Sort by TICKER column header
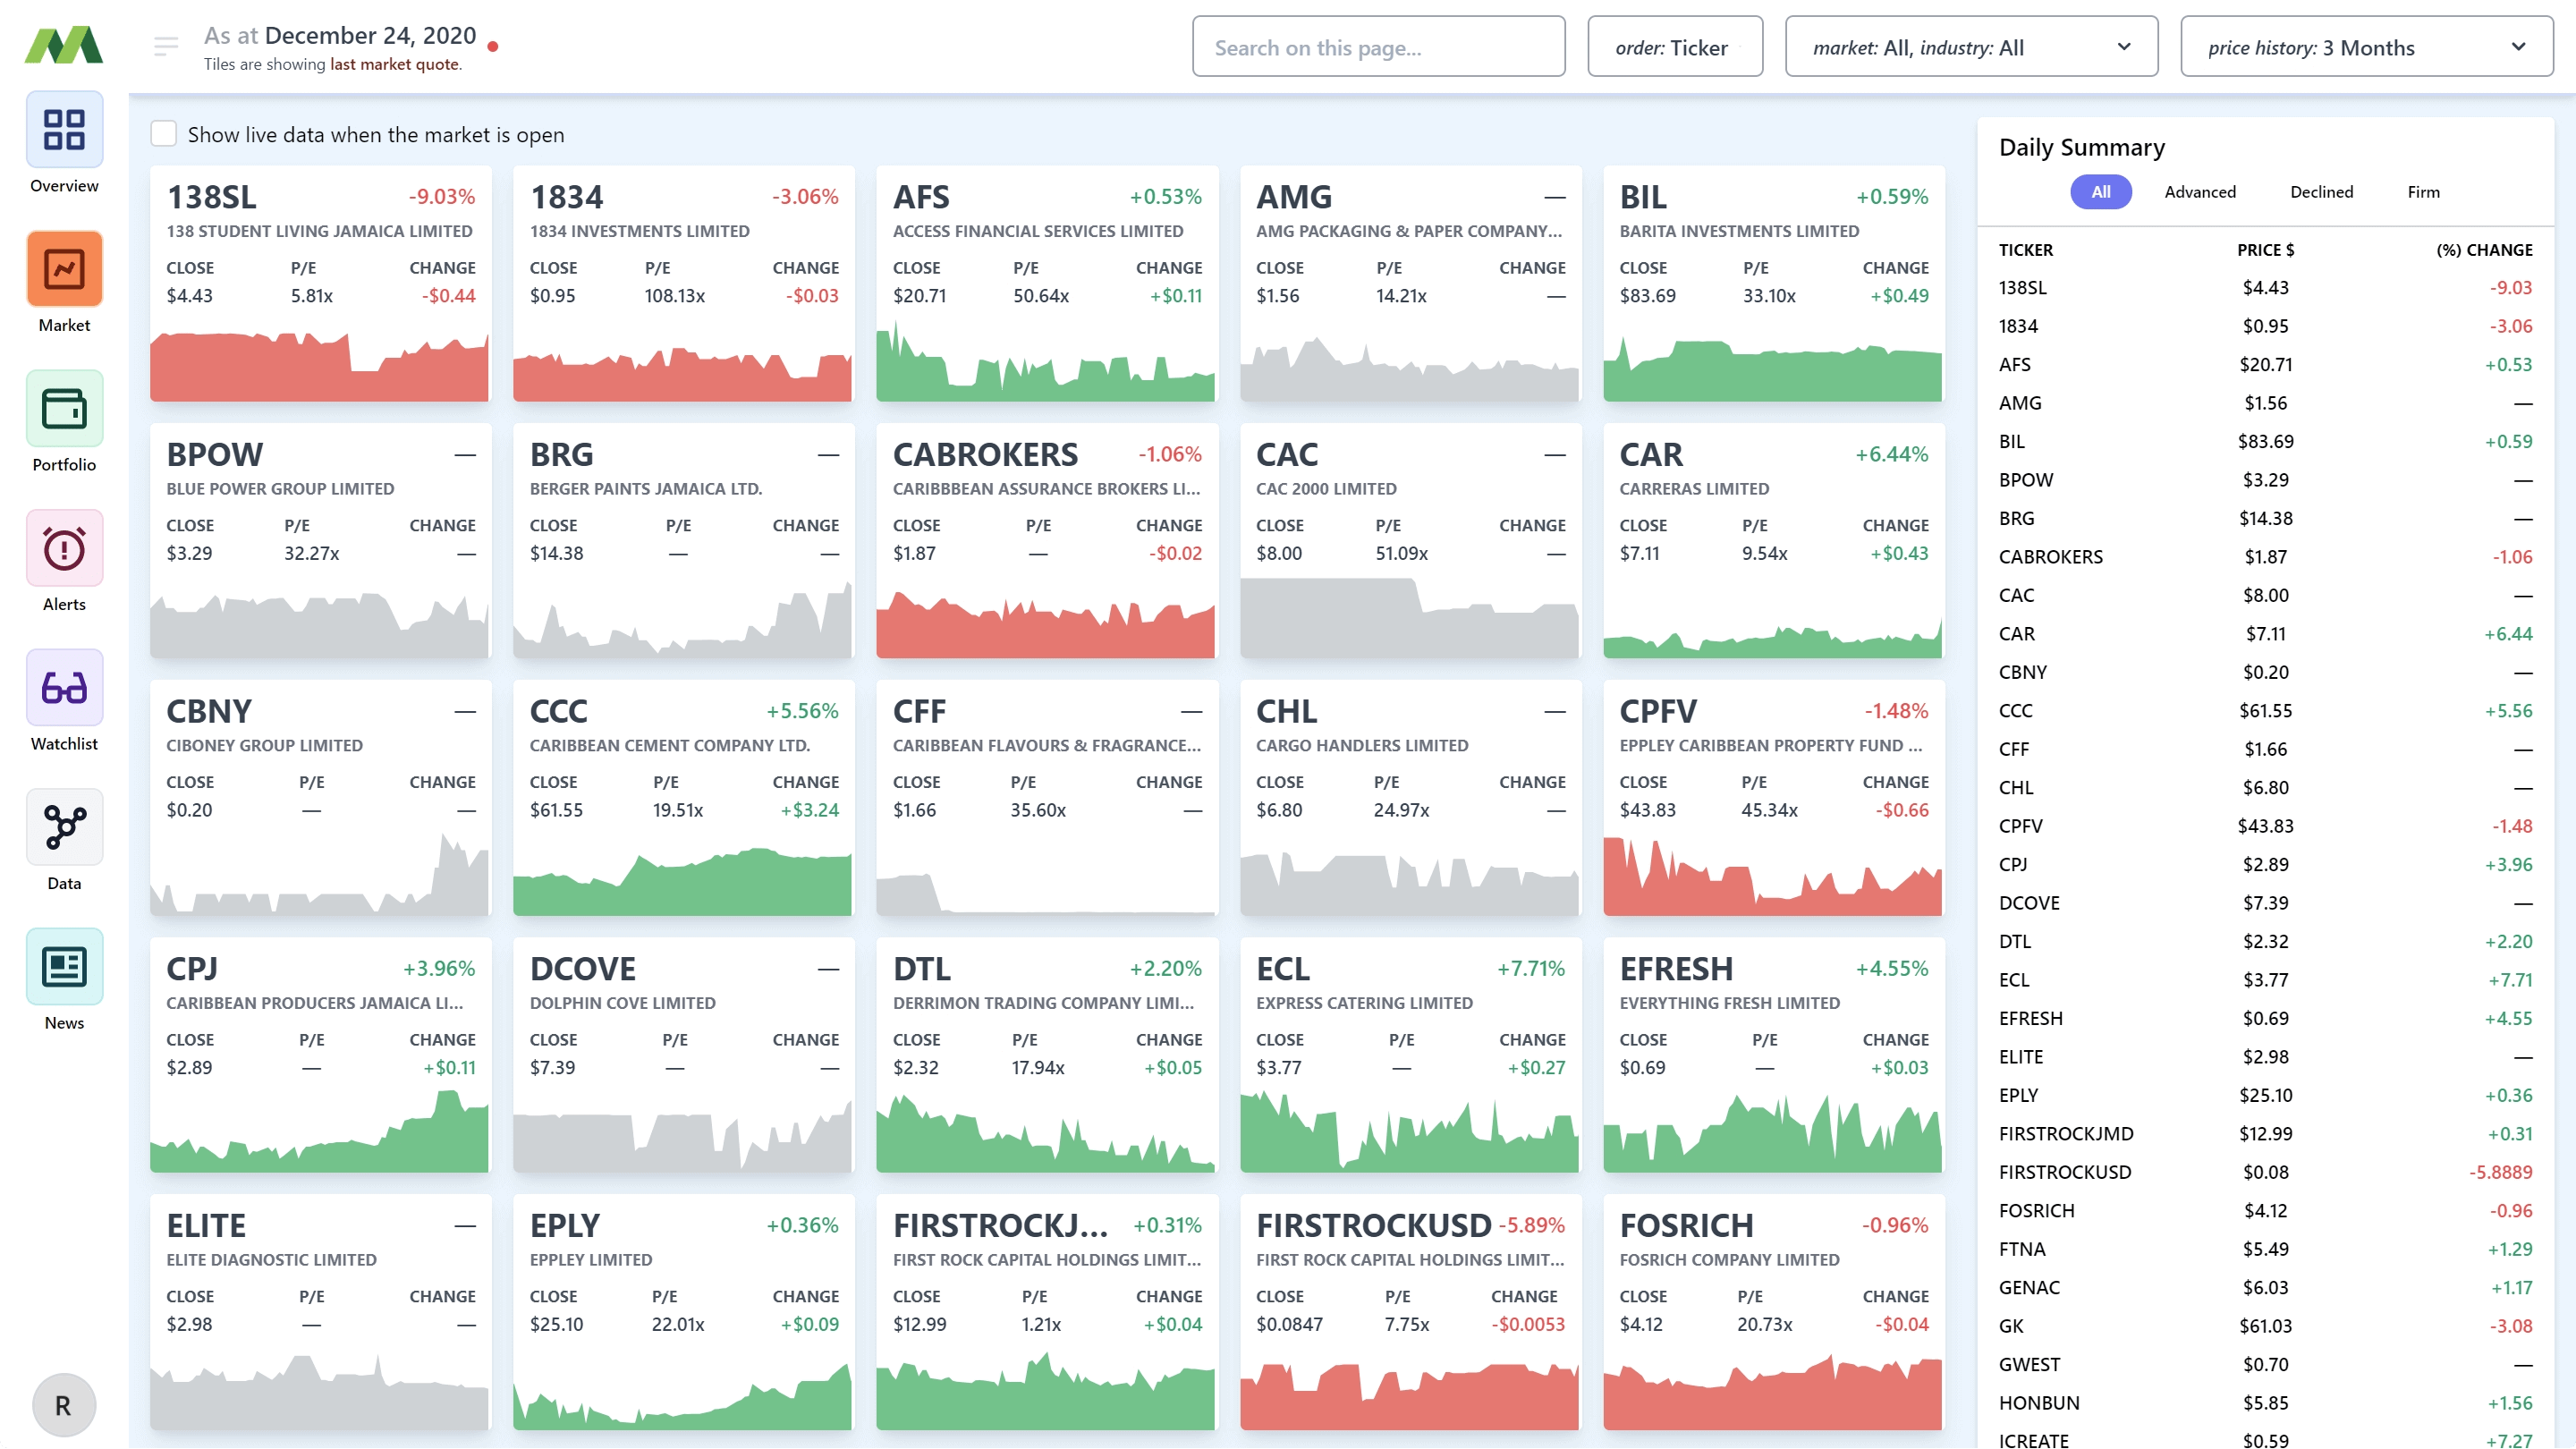This screenshot has height=1449, width=2576. [x=2025, y=250]
